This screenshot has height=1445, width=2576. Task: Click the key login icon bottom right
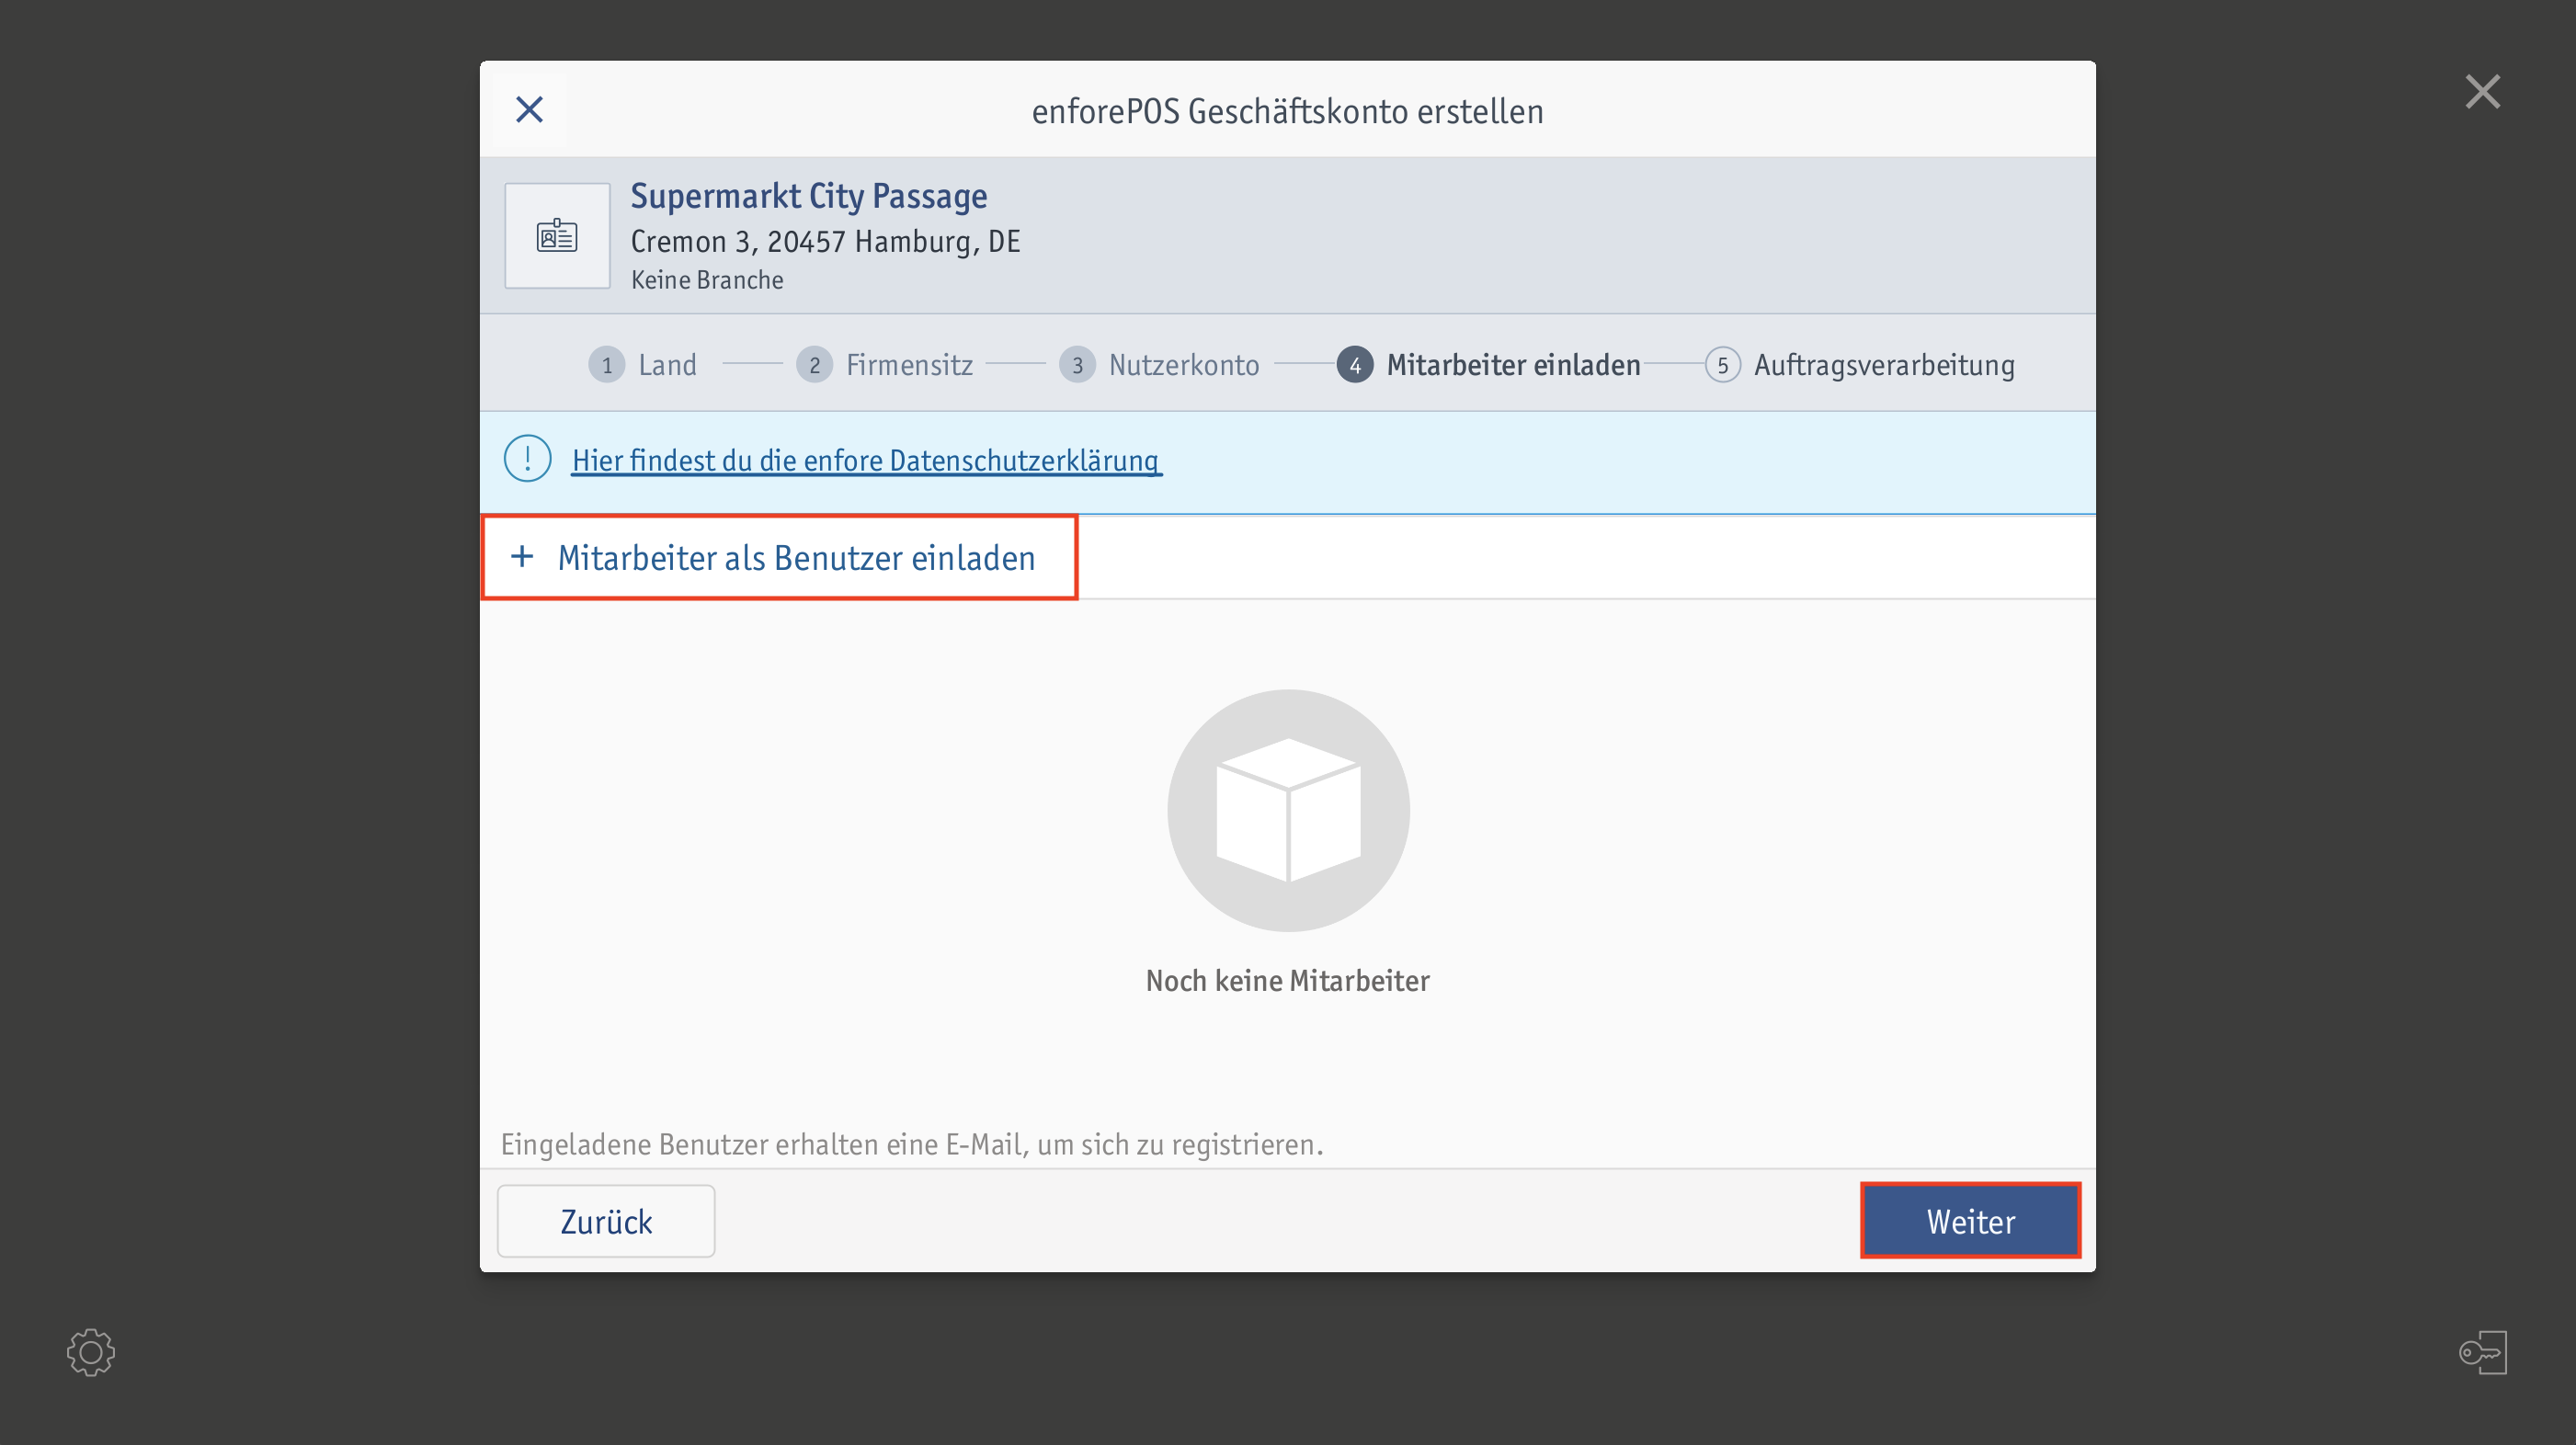[x=2483, y=1352]
